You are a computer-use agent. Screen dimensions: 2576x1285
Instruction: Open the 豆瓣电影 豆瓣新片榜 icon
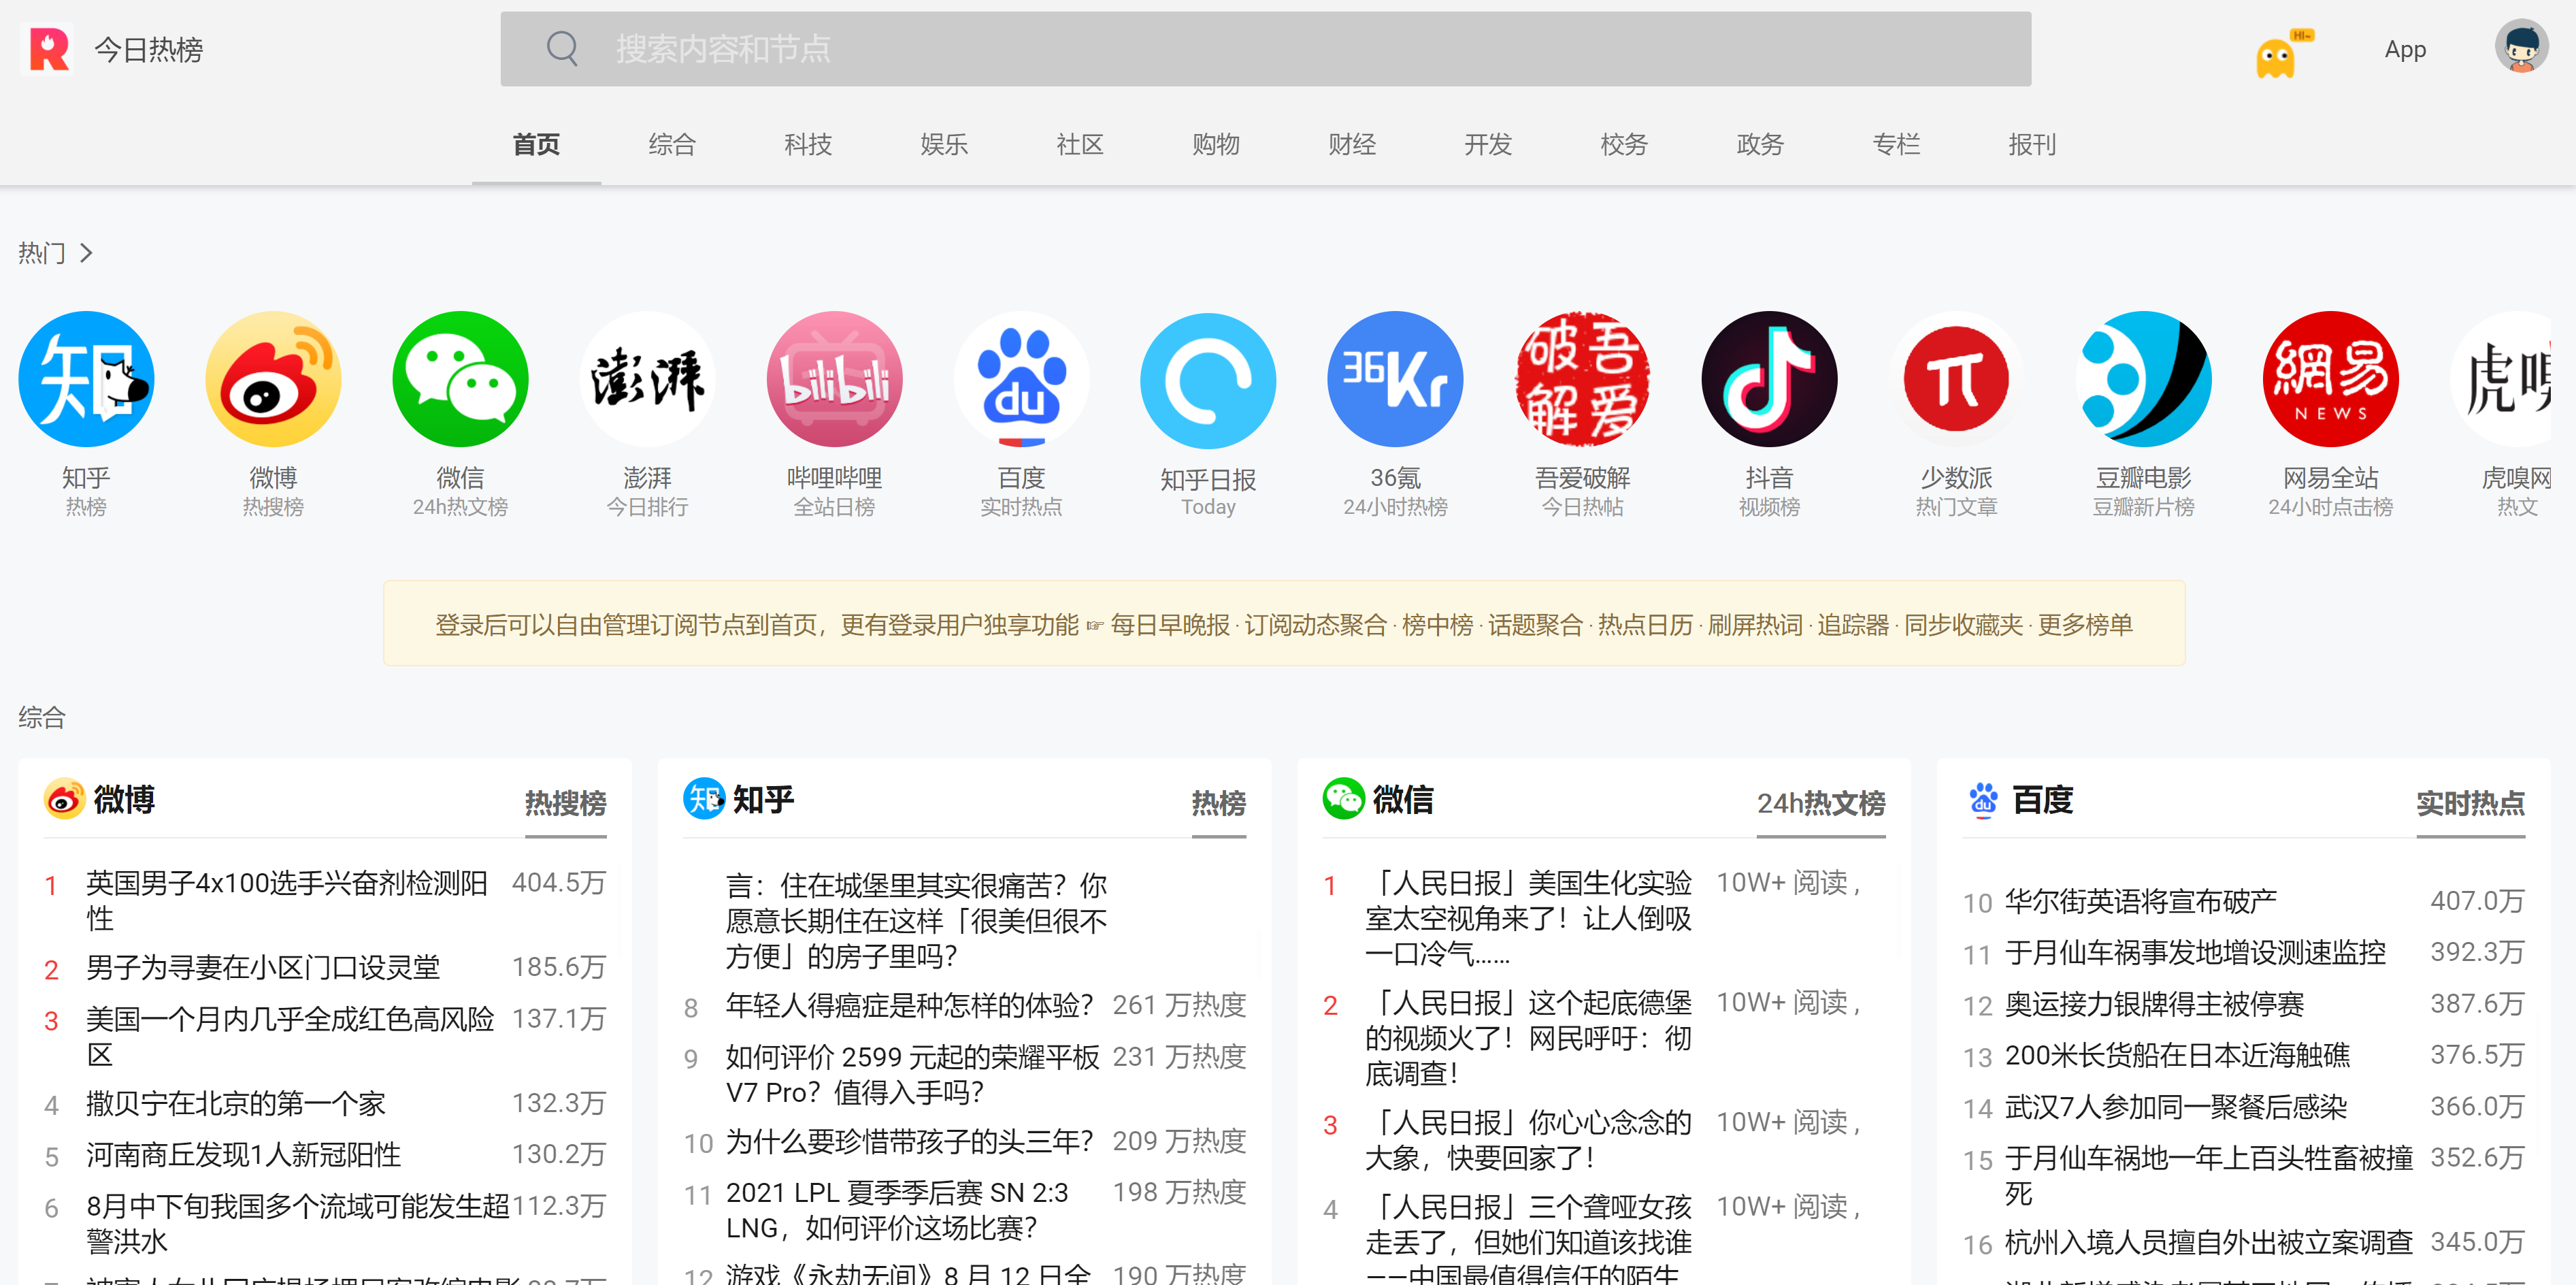[x=2143, y=379]
